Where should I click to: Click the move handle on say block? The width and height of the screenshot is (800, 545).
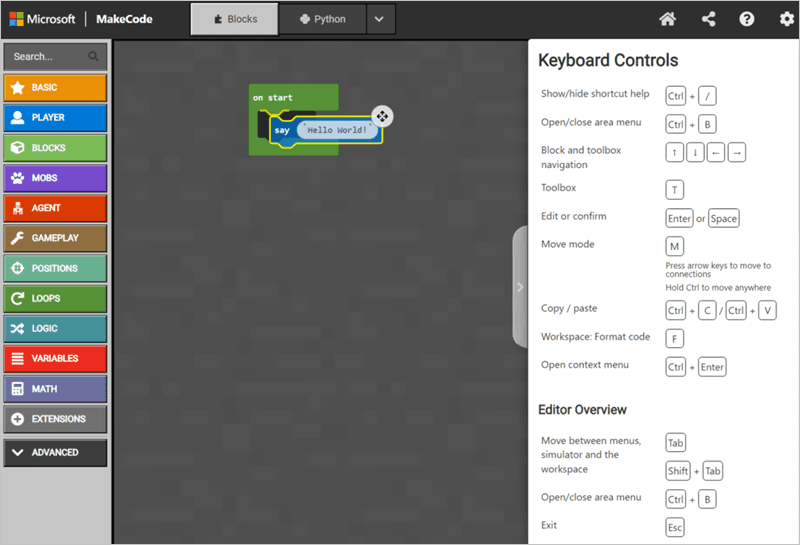(382, 116)
